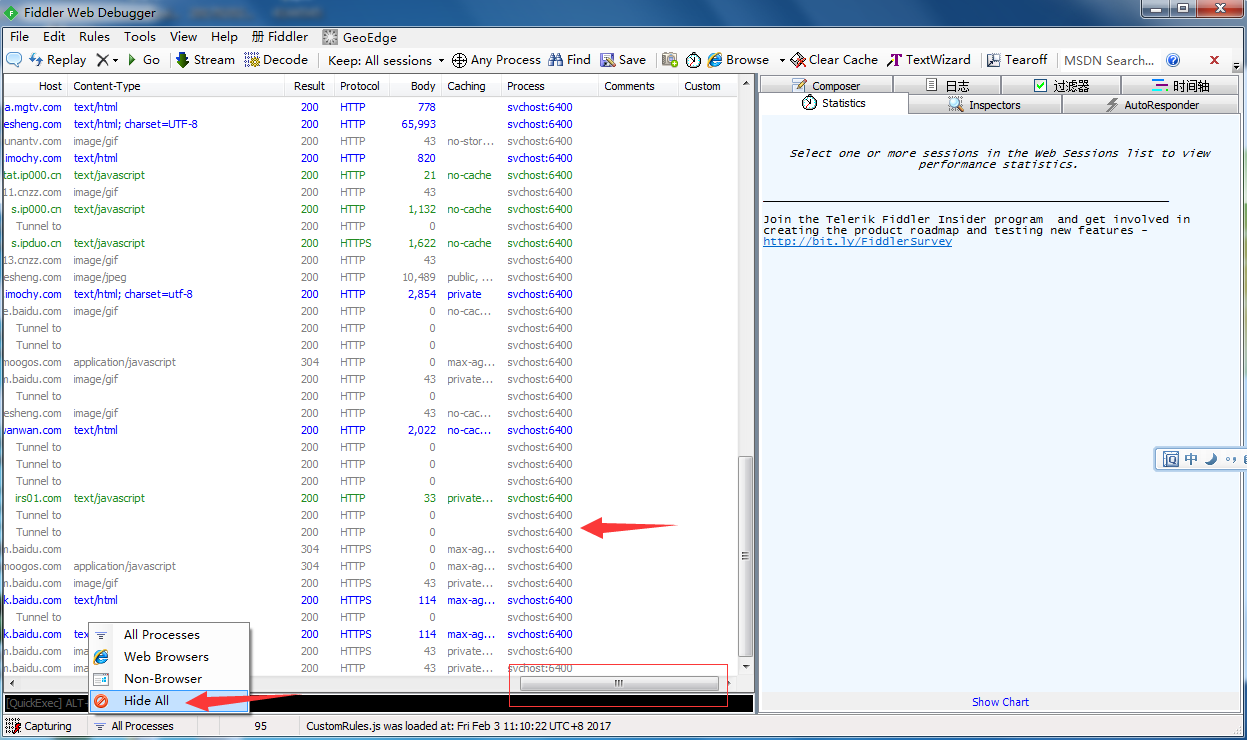This screenshot has height=740, width=1247.
Task: Click All Processes status bar filter
Action: pyautogui.click(x=134, y=726)
